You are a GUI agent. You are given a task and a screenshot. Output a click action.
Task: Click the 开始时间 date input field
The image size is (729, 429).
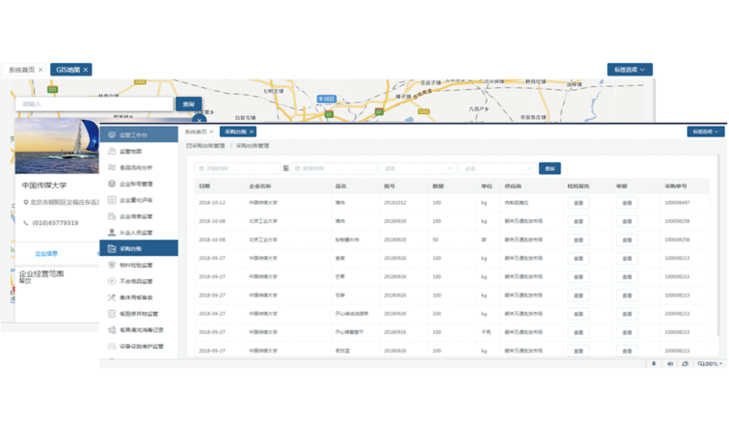point(238,169)
